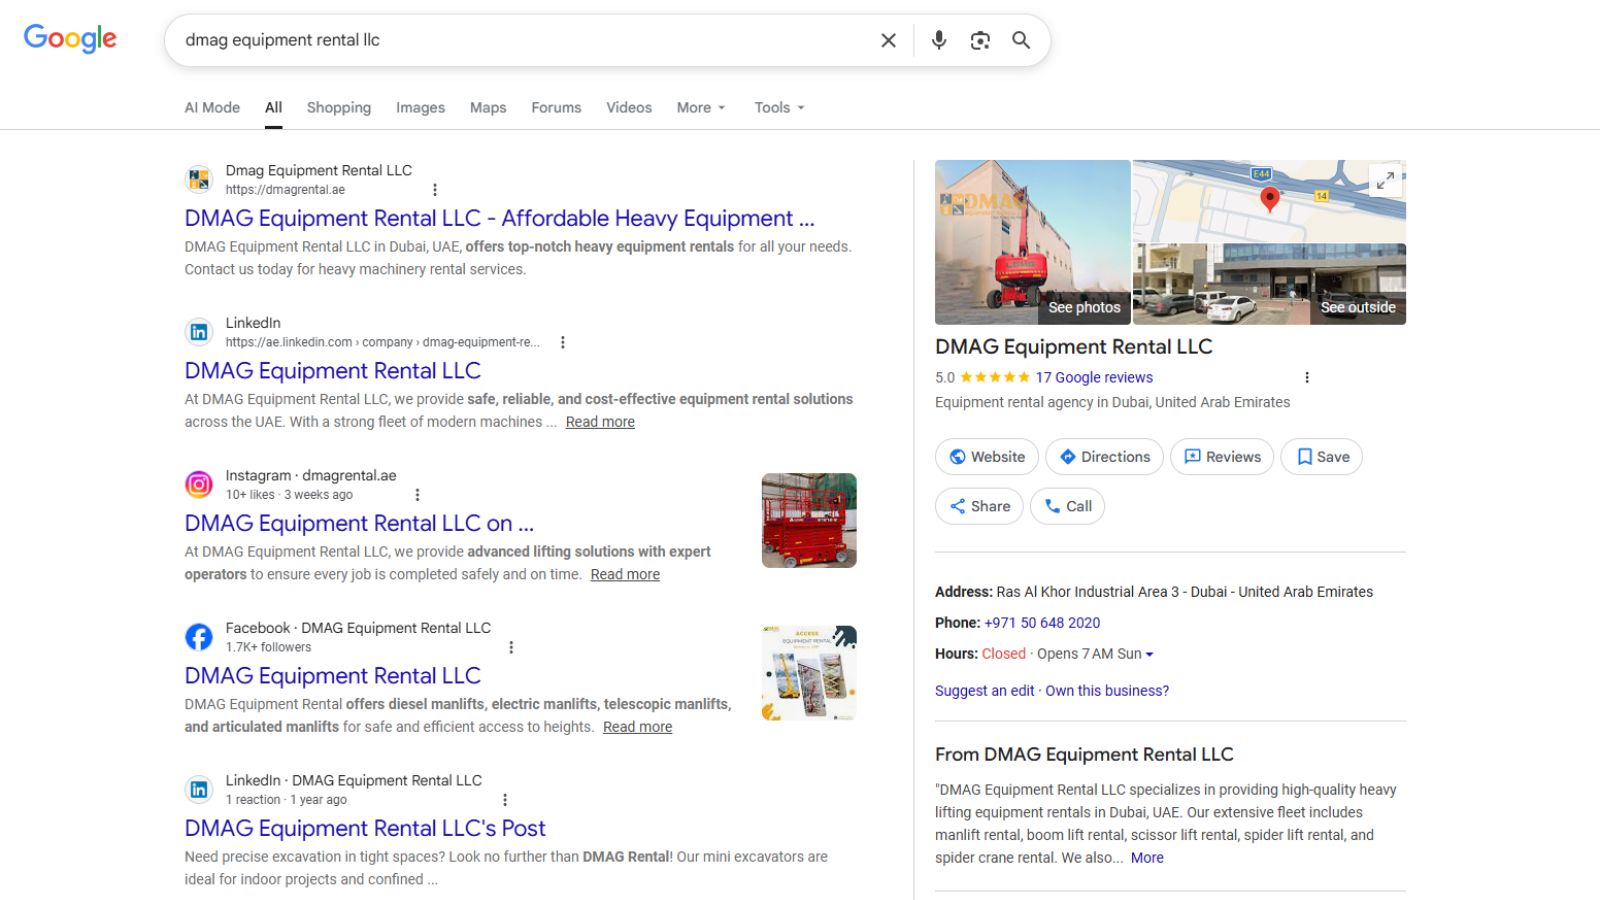Viewport: 1600px width, 900px height.
Task: Click the DMAG Equipment Rental LLC panel title
Action: 1074,347
